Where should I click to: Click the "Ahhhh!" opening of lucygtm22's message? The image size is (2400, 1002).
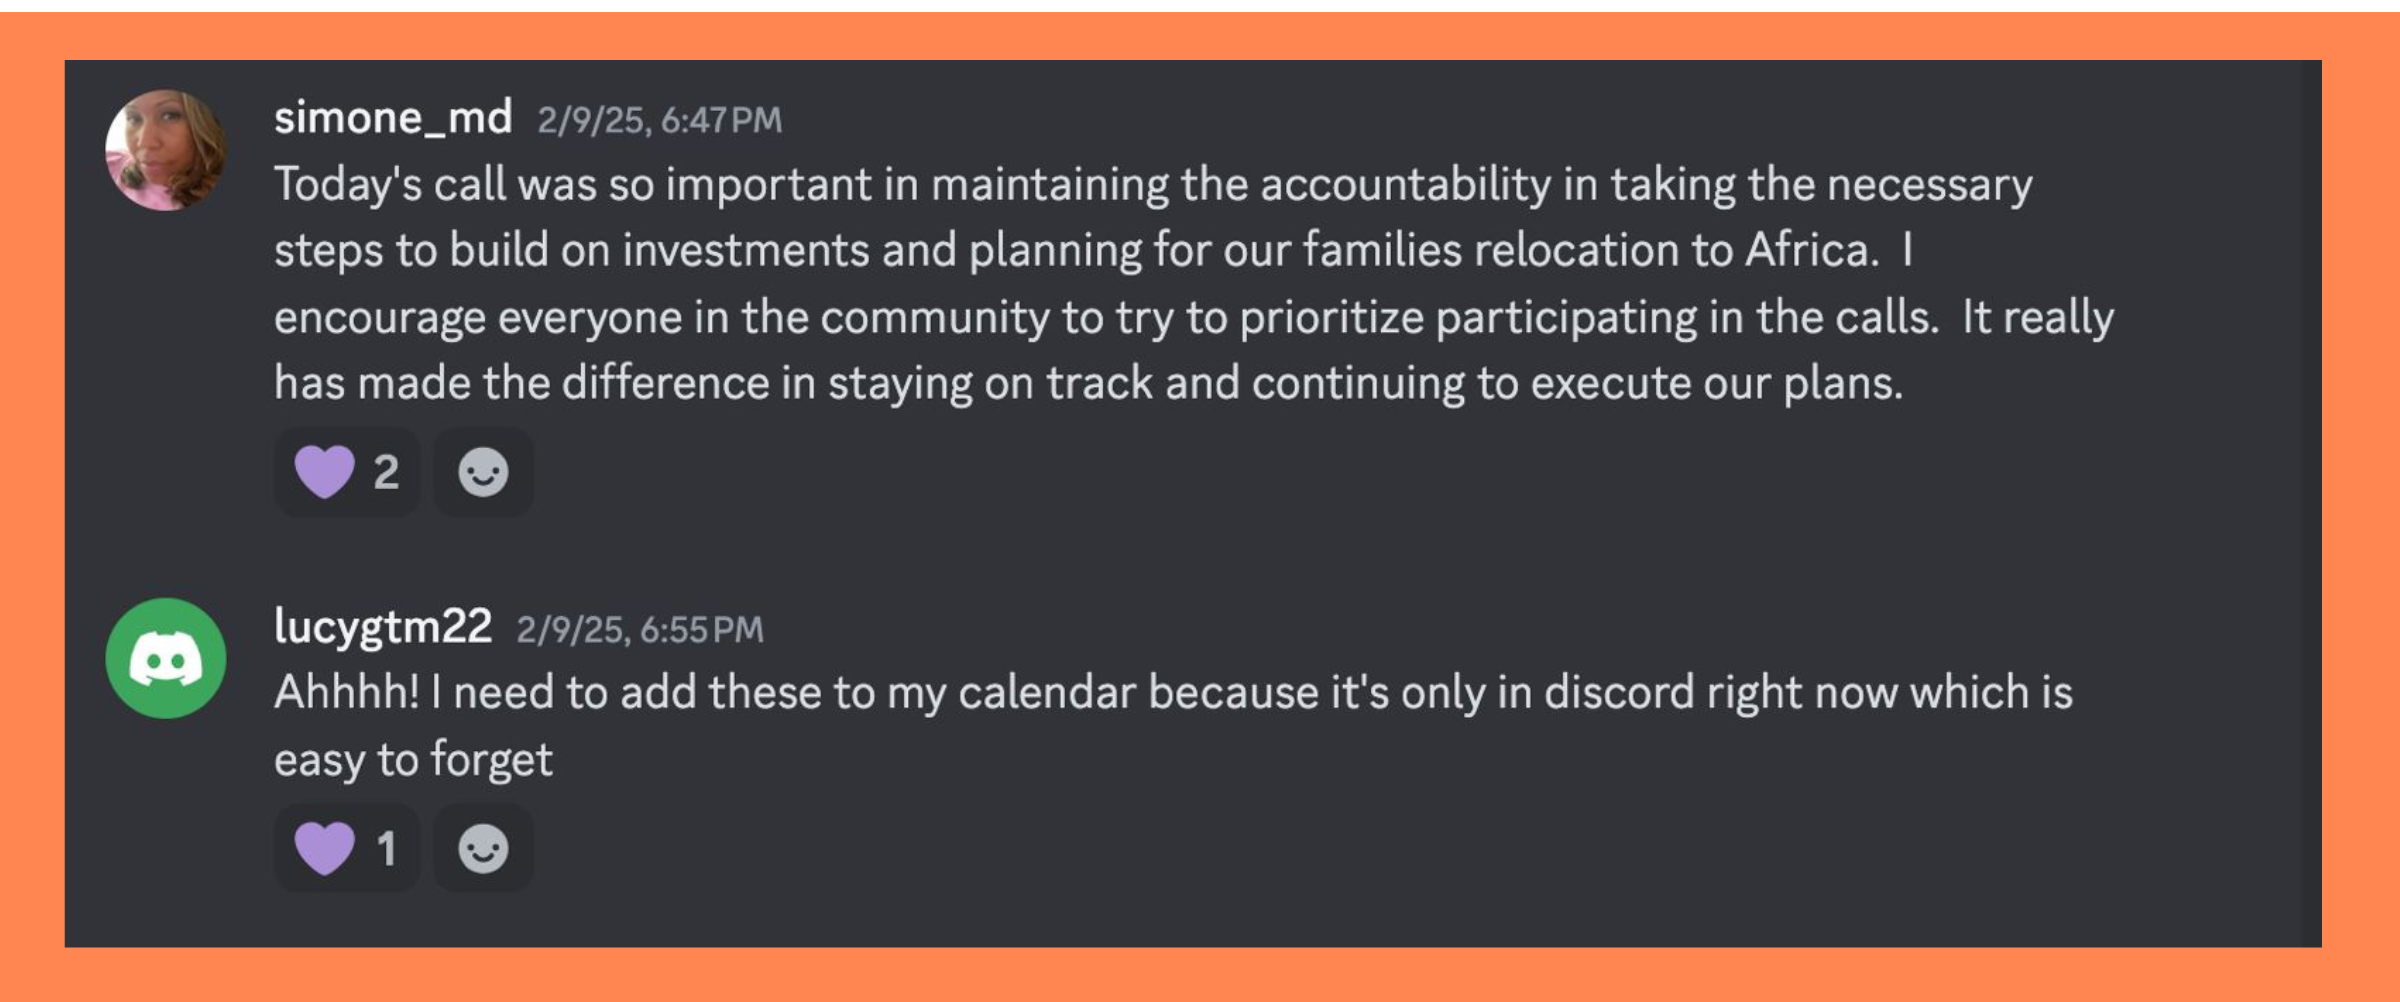coord(346,693)
